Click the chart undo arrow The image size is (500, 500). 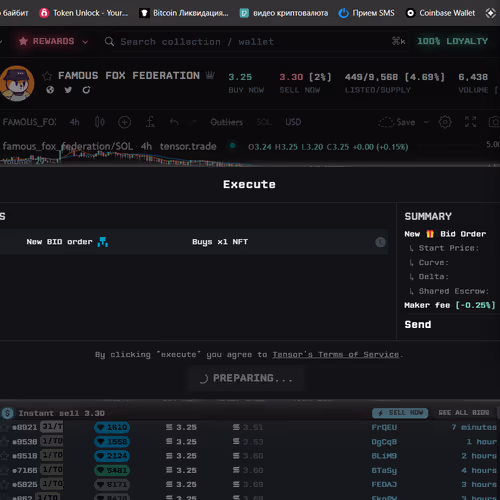click(174, 122)
